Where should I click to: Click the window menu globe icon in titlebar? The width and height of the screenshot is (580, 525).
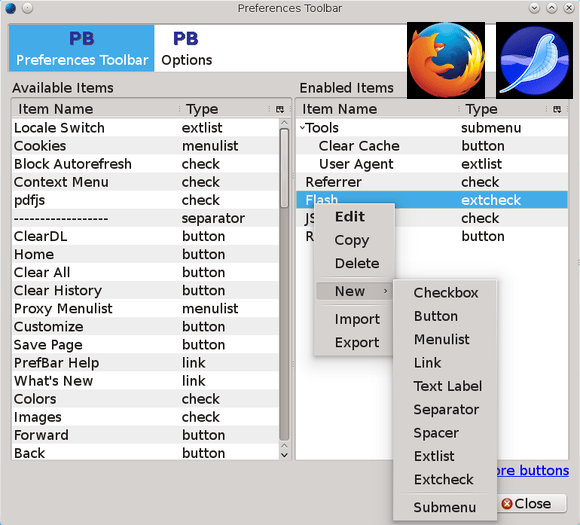click(x=11, y=8)
